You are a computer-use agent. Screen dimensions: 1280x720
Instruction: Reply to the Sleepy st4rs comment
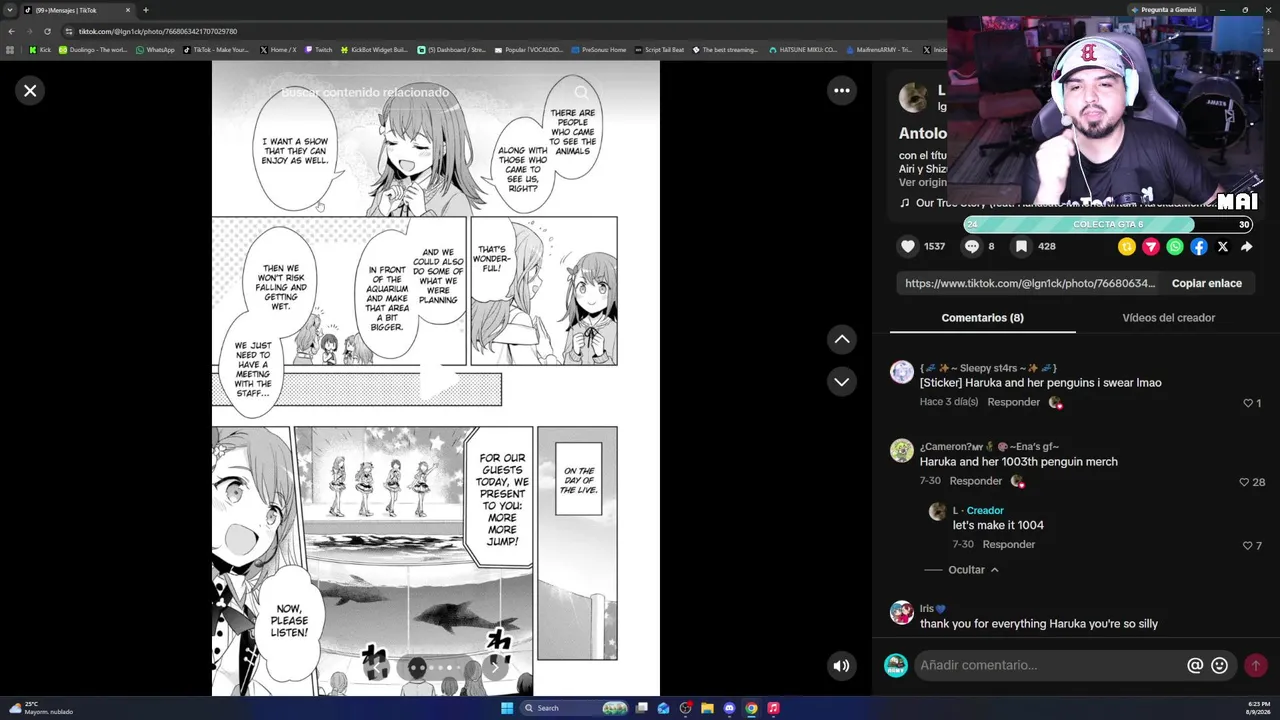point(1013,402)
